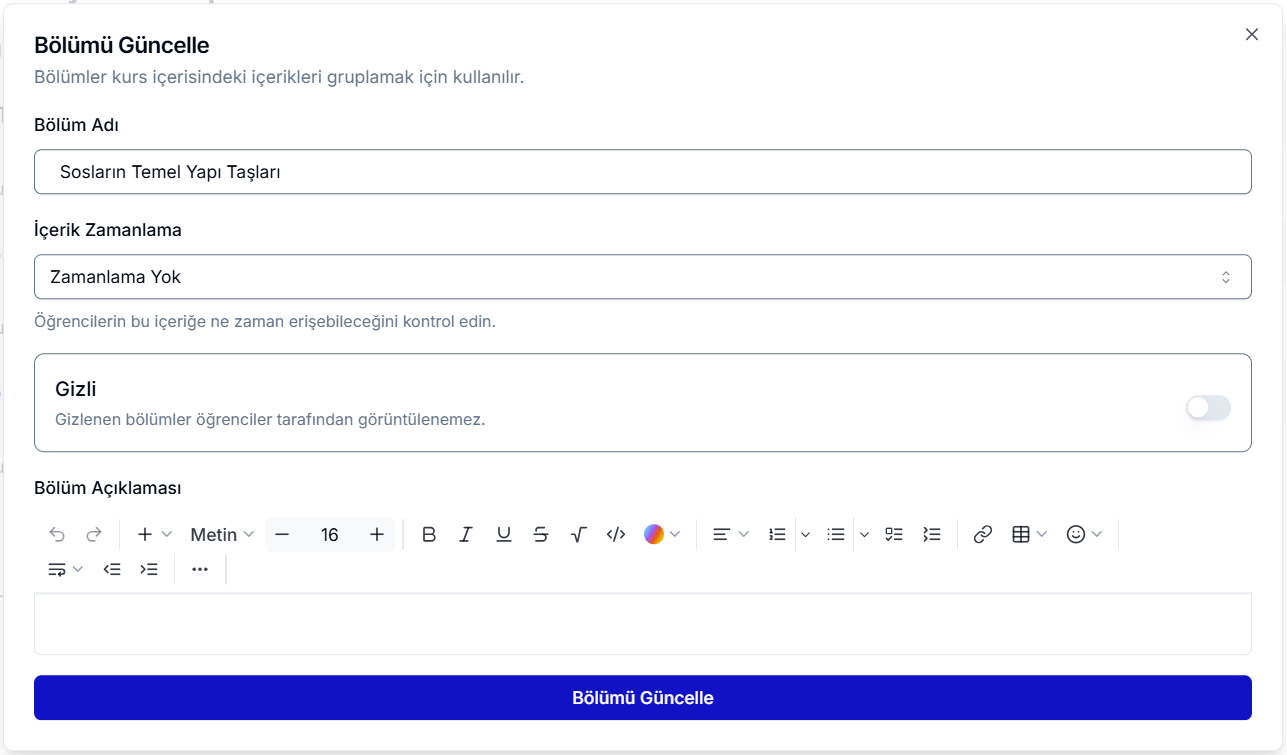Expand the numbered list style arrow
This screenshot has height=755, width=1287.
(x=805, y=535)
